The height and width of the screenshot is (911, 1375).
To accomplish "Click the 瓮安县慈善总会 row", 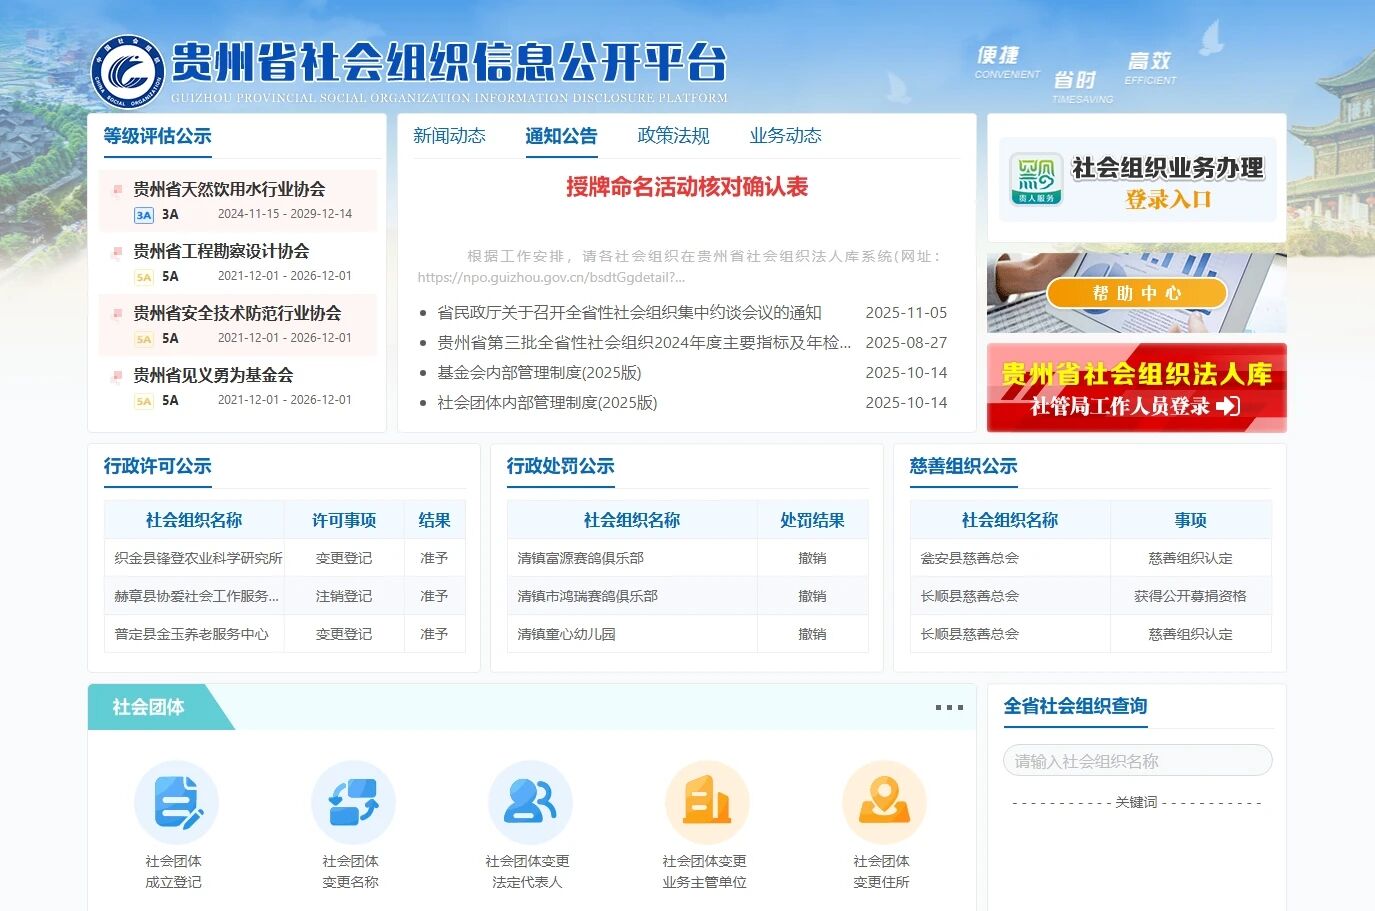I will coord(1091,558).
